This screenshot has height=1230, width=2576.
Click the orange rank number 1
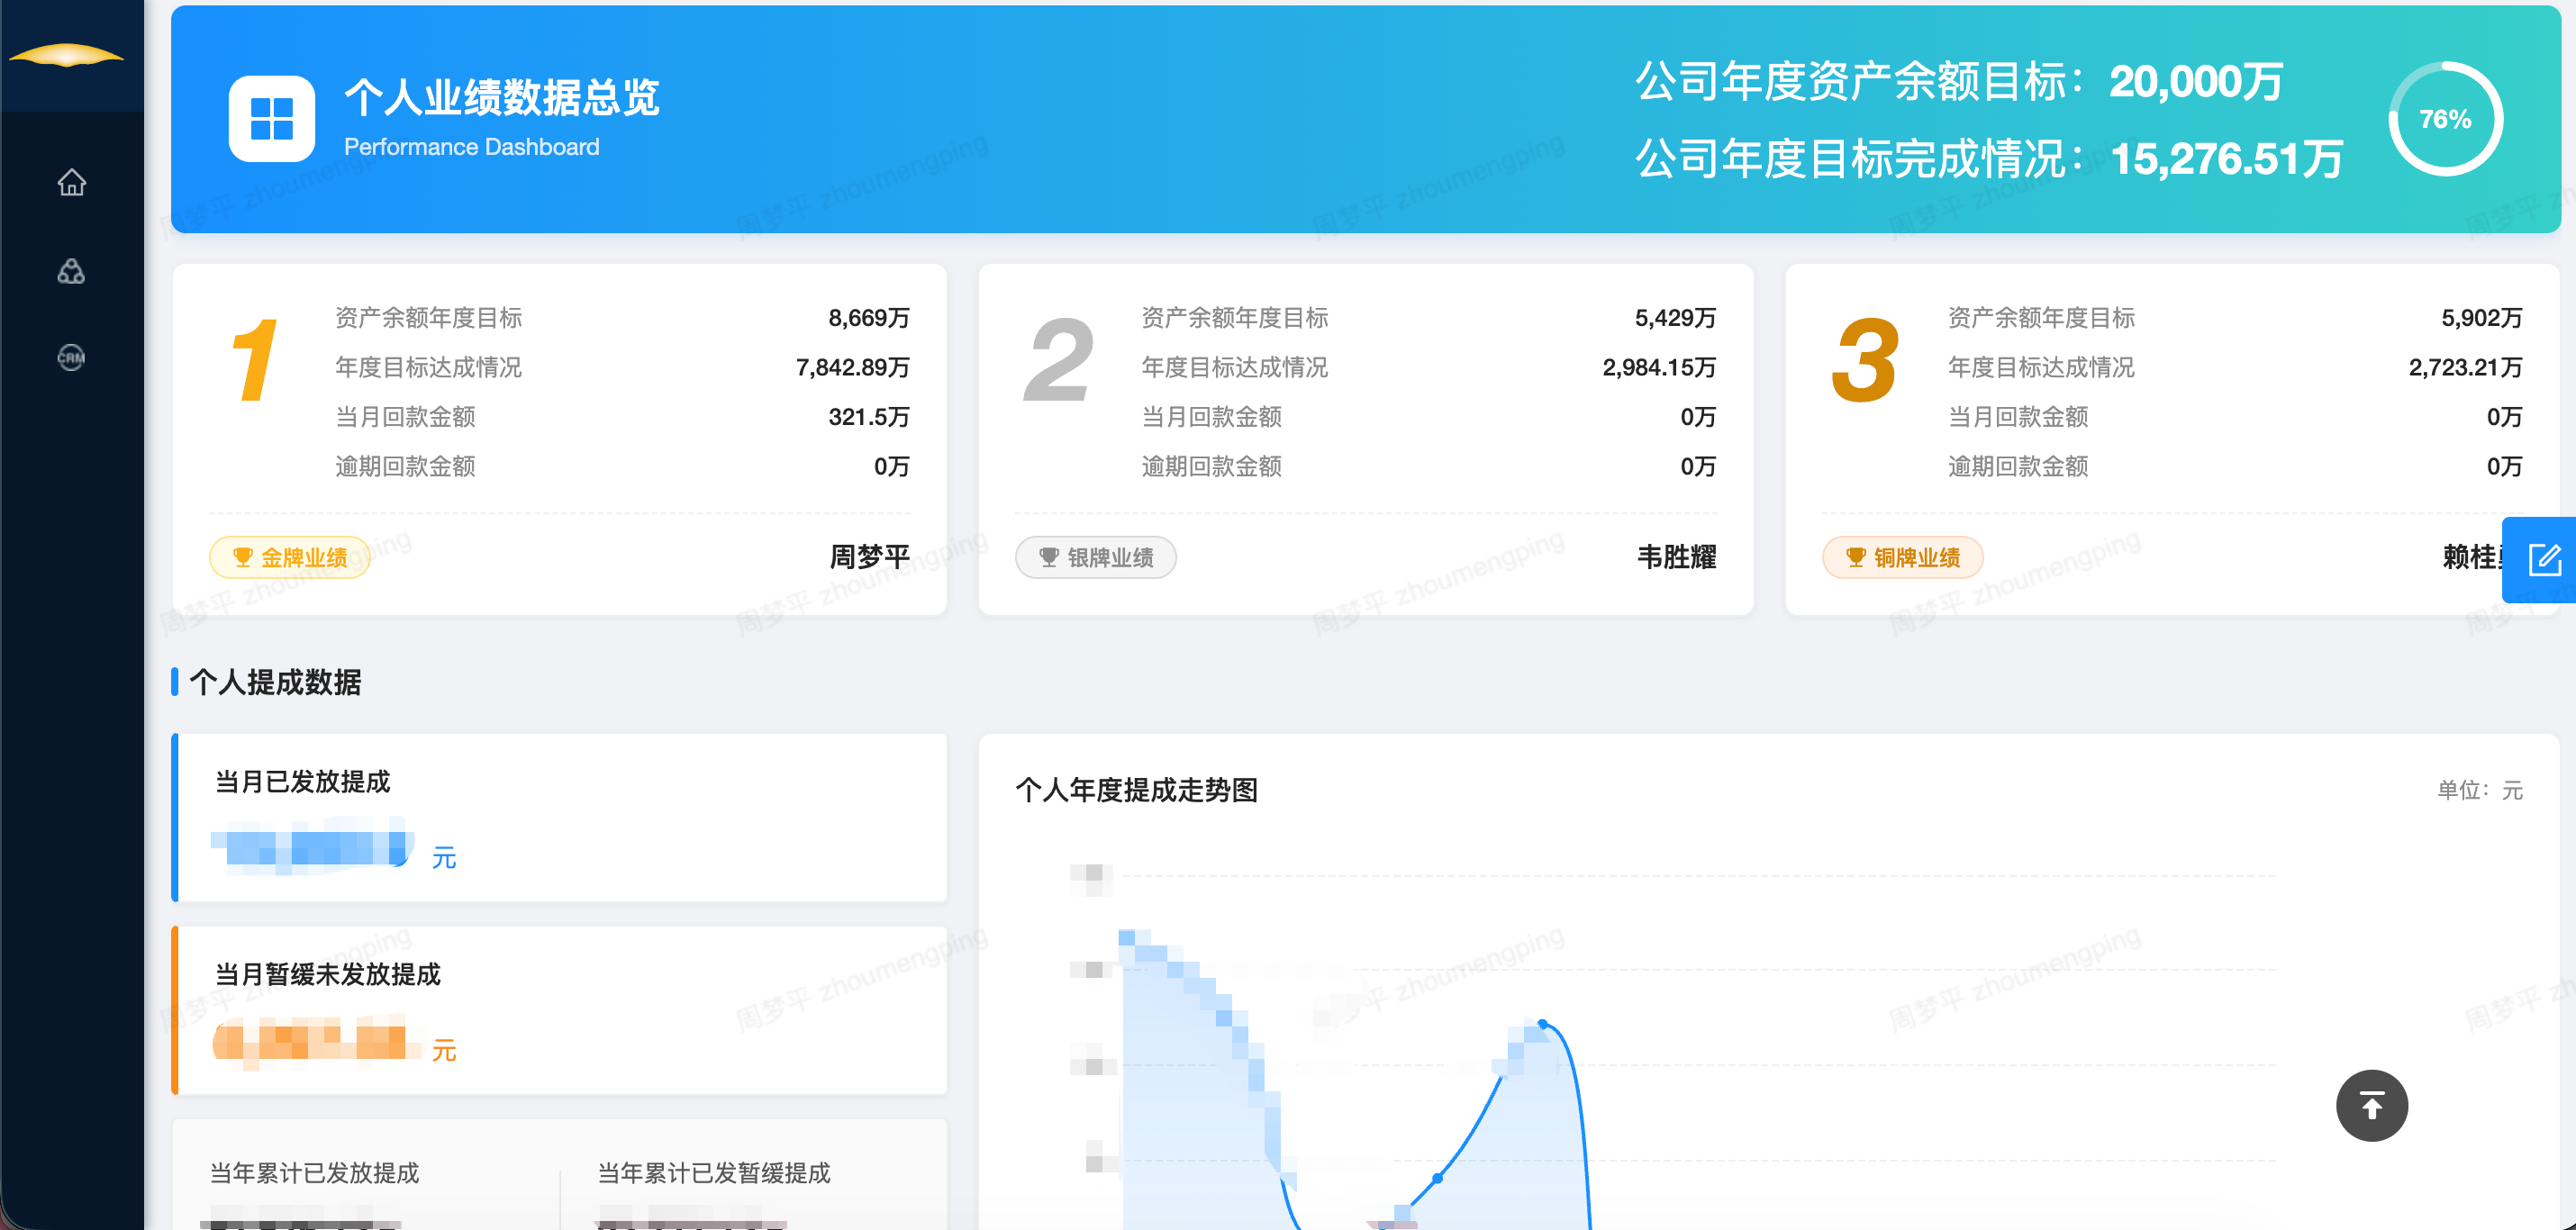255,361
